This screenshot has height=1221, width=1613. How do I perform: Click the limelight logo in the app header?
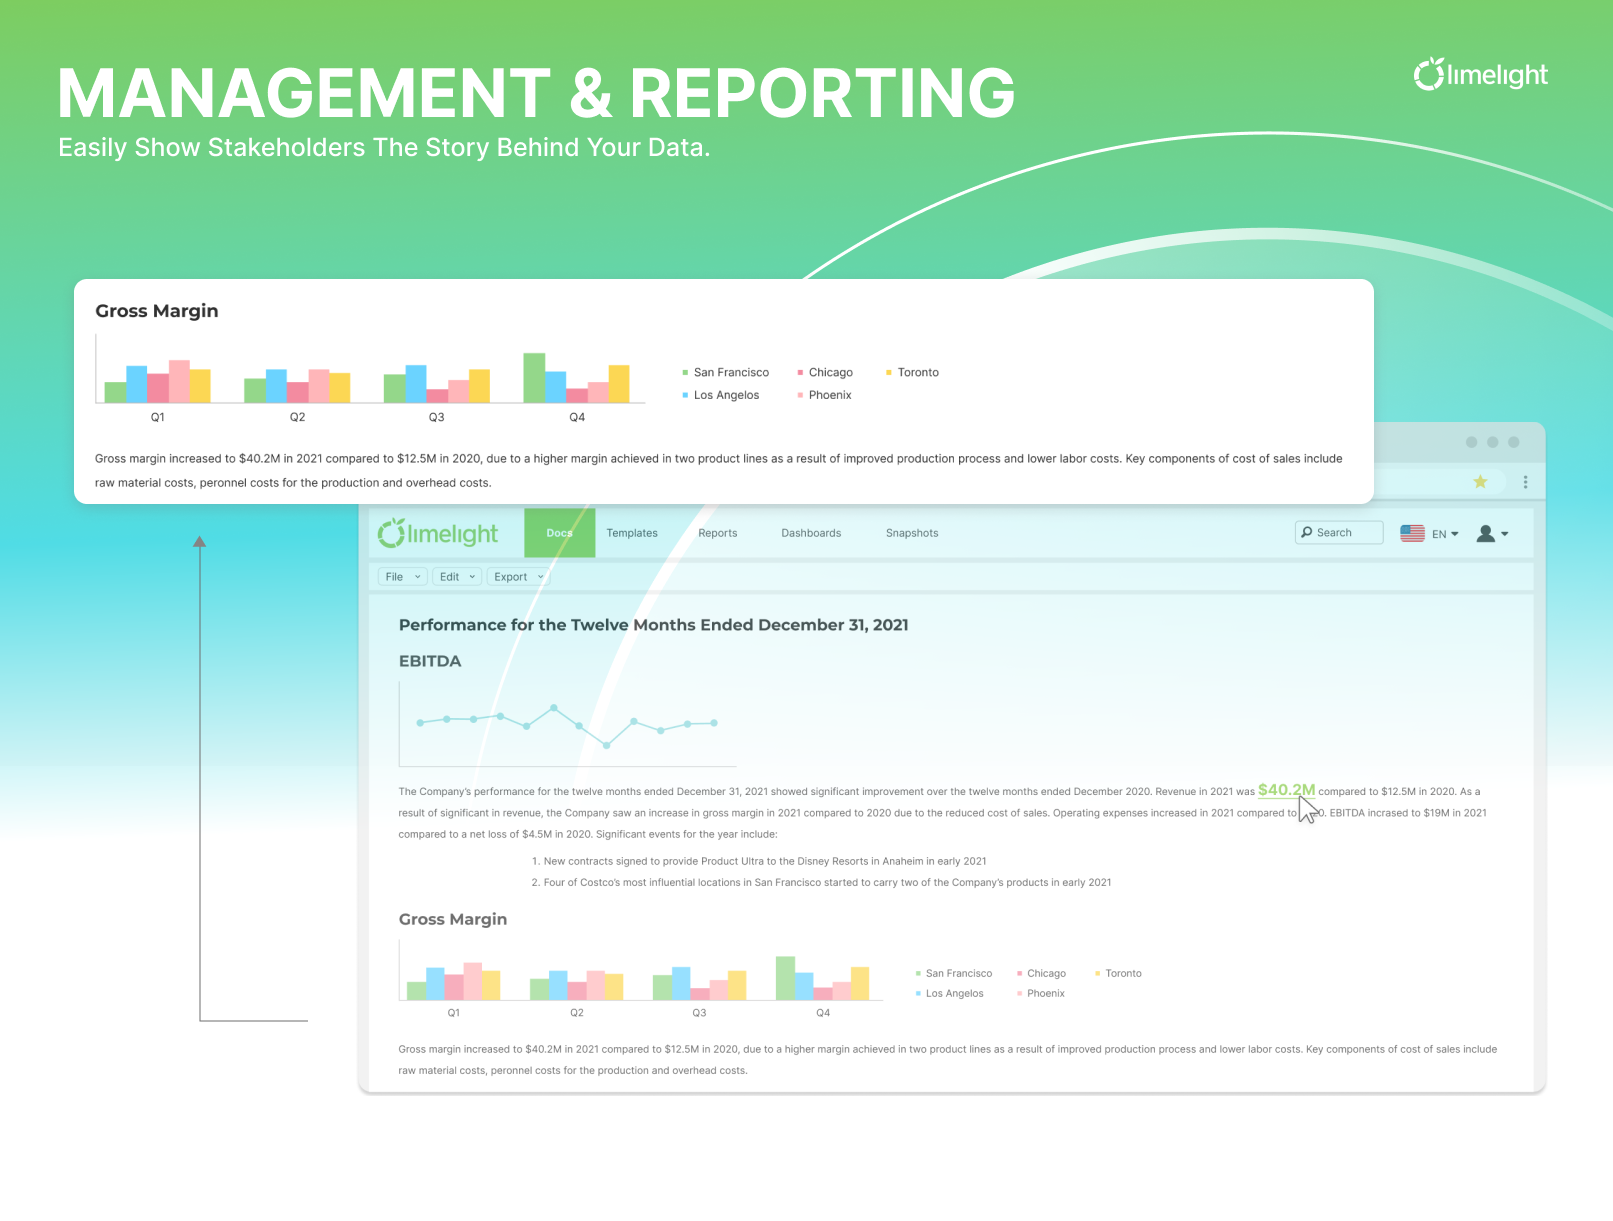pos(438,533)
